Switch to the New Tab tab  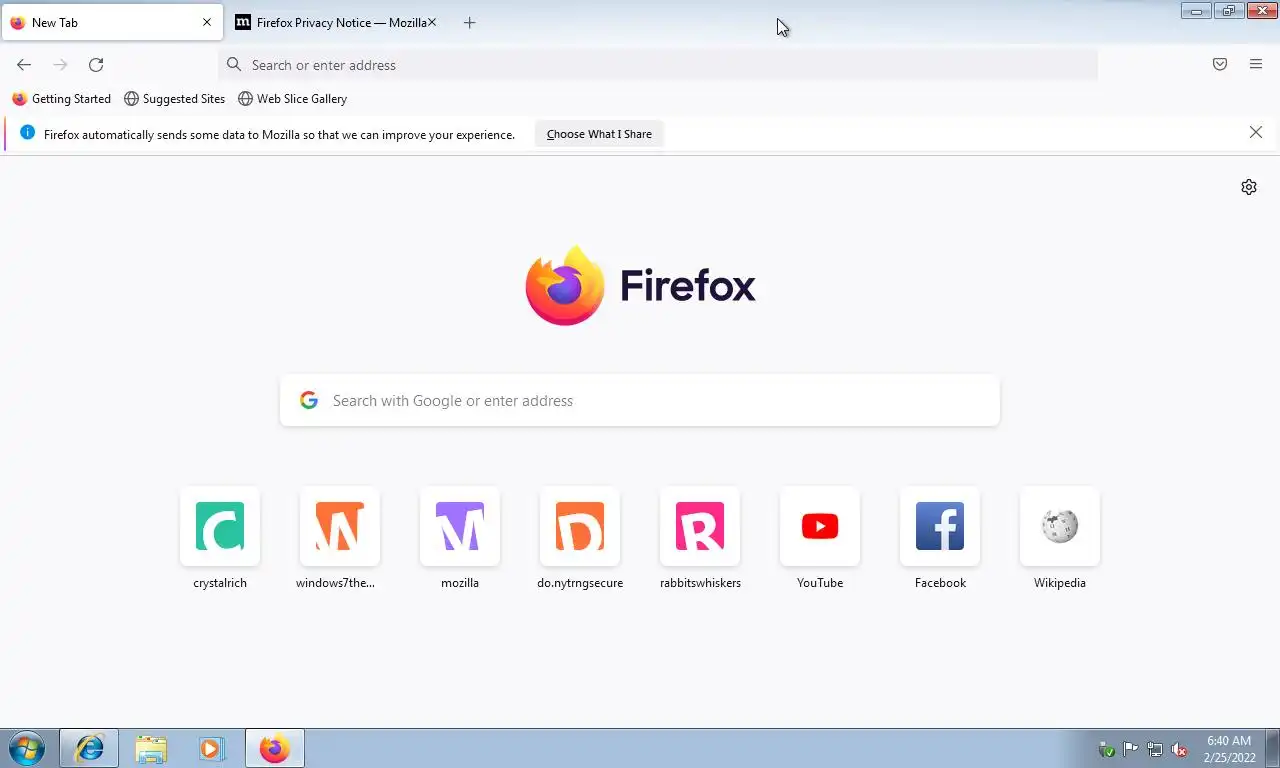[x=112, y=22]
